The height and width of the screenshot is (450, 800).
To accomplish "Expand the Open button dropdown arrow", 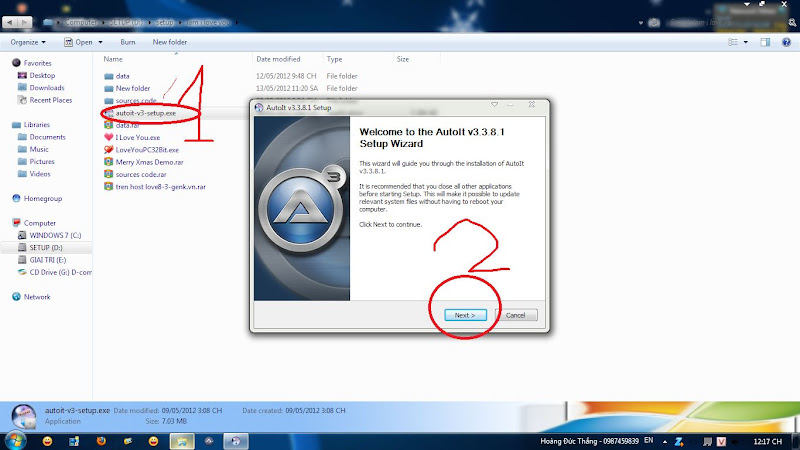I will pos(102,42).
